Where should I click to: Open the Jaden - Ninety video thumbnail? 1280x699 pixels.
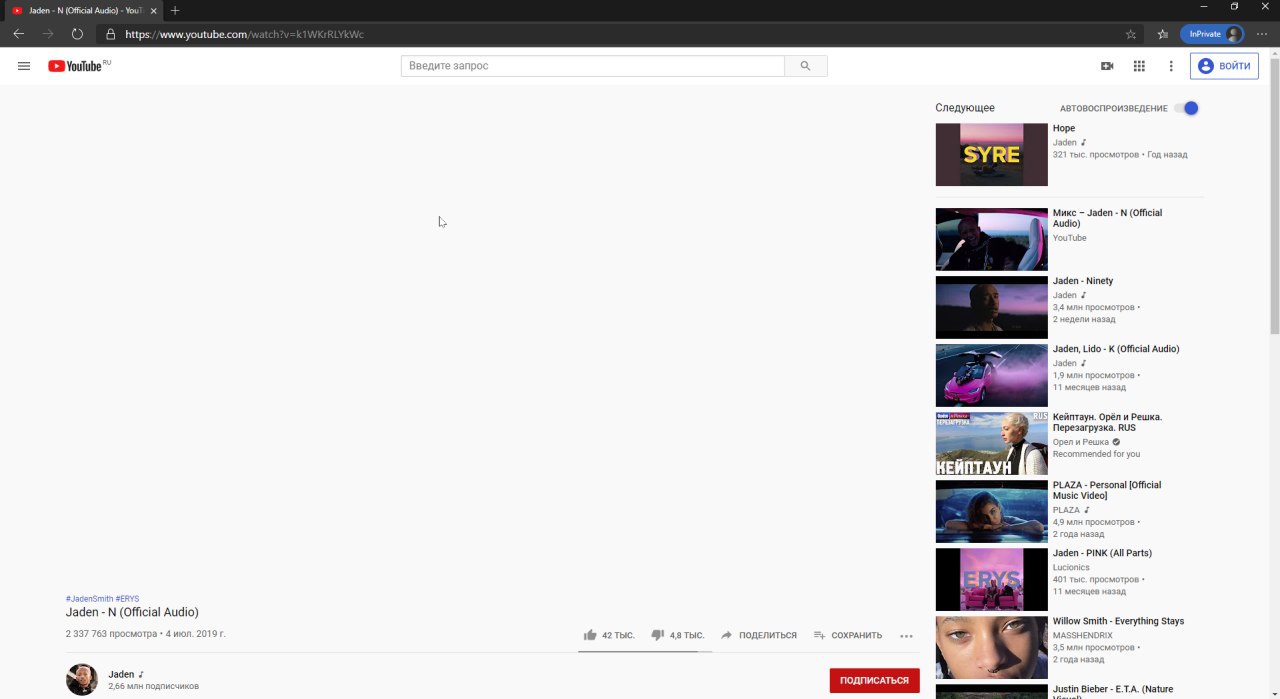(x=992, y=307)
